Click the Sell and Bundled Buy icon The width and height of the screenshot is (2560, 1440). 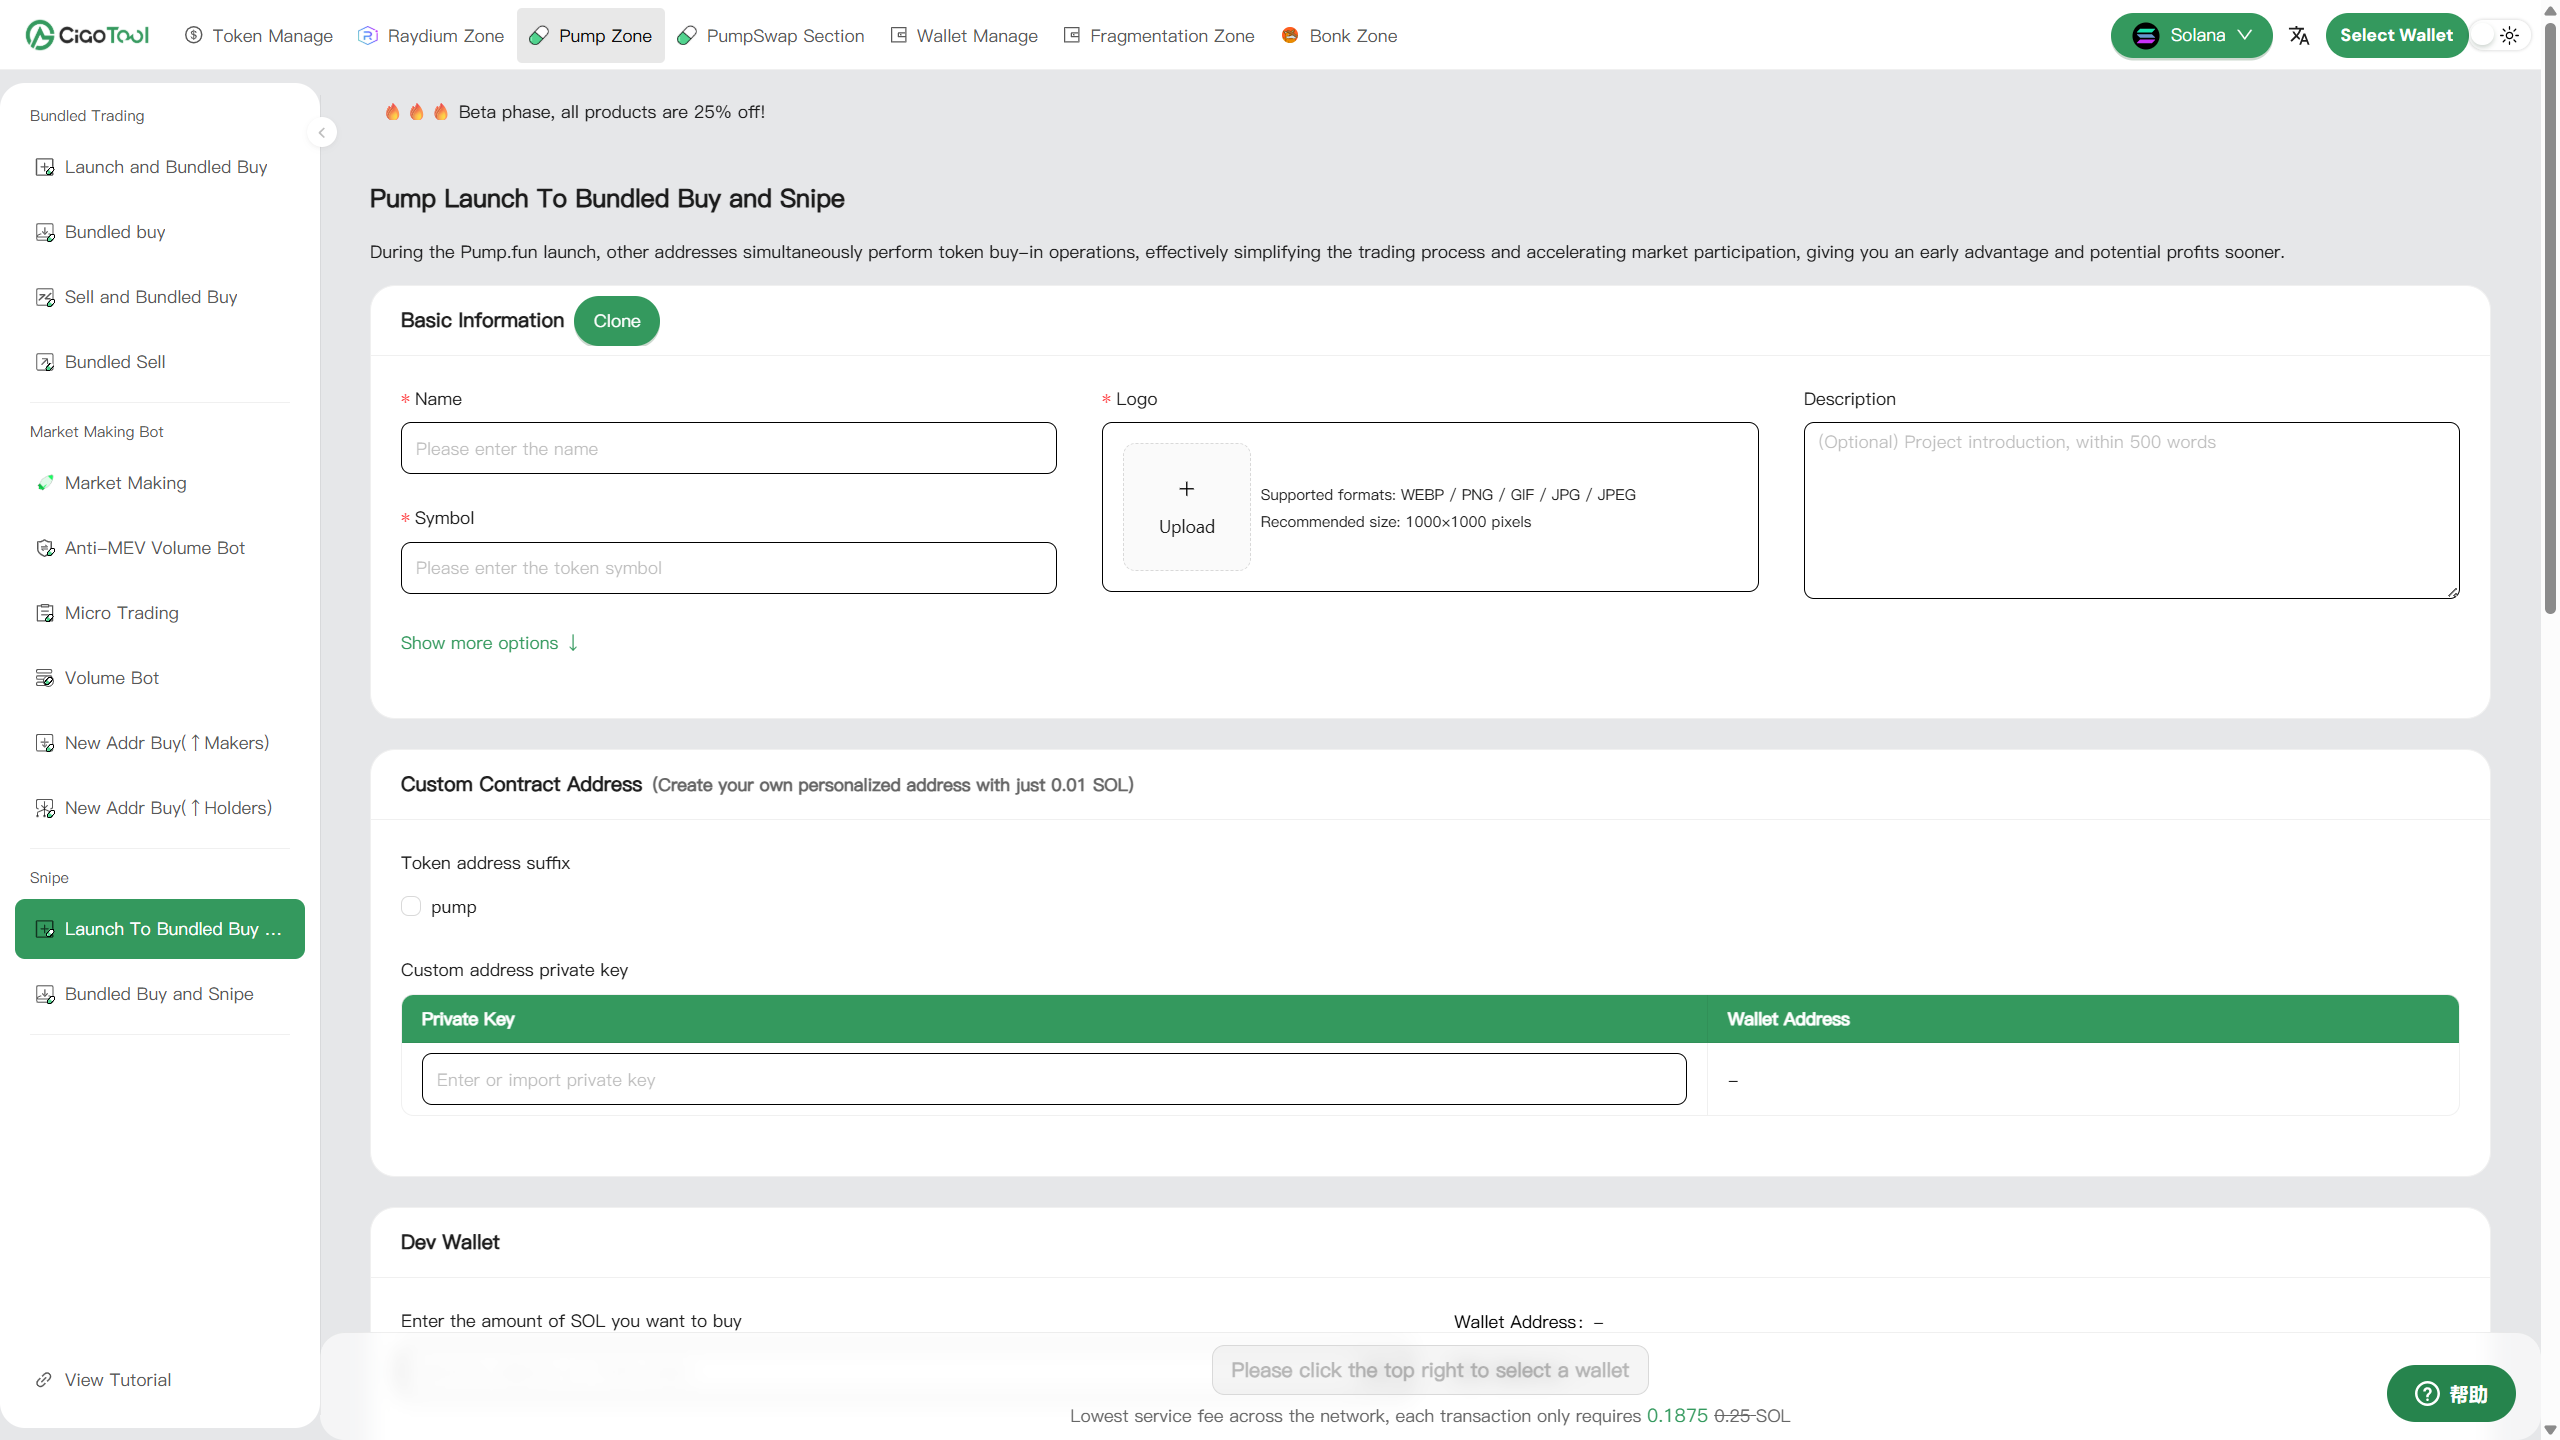click(45, 297)
